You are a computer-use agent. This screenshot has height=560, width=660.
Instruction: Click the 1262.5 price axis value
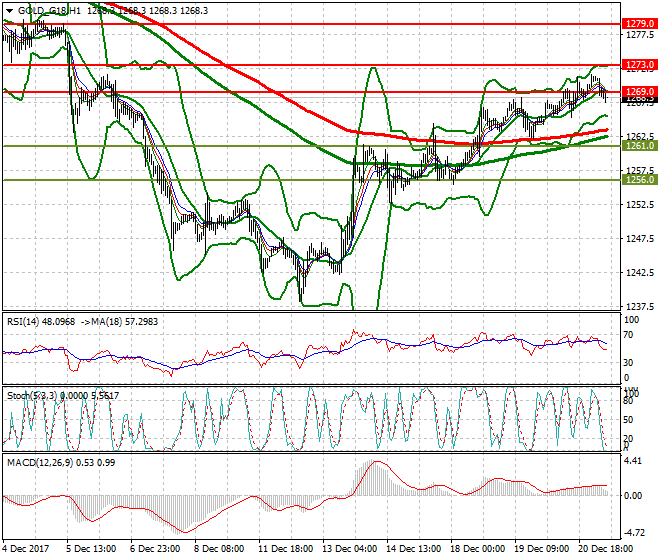(640, 136)
